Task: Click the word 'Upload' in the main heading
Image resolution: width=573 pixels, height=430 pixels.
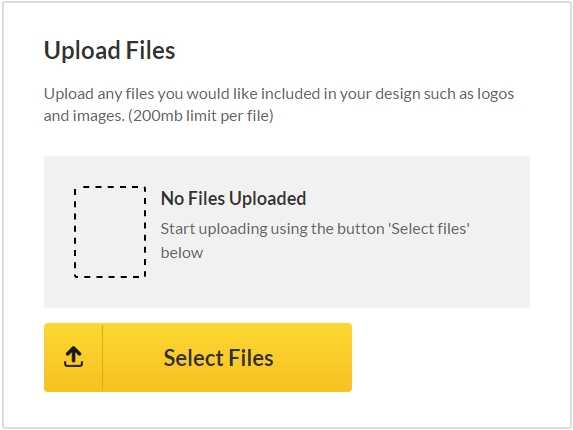Action: point(82,51)
